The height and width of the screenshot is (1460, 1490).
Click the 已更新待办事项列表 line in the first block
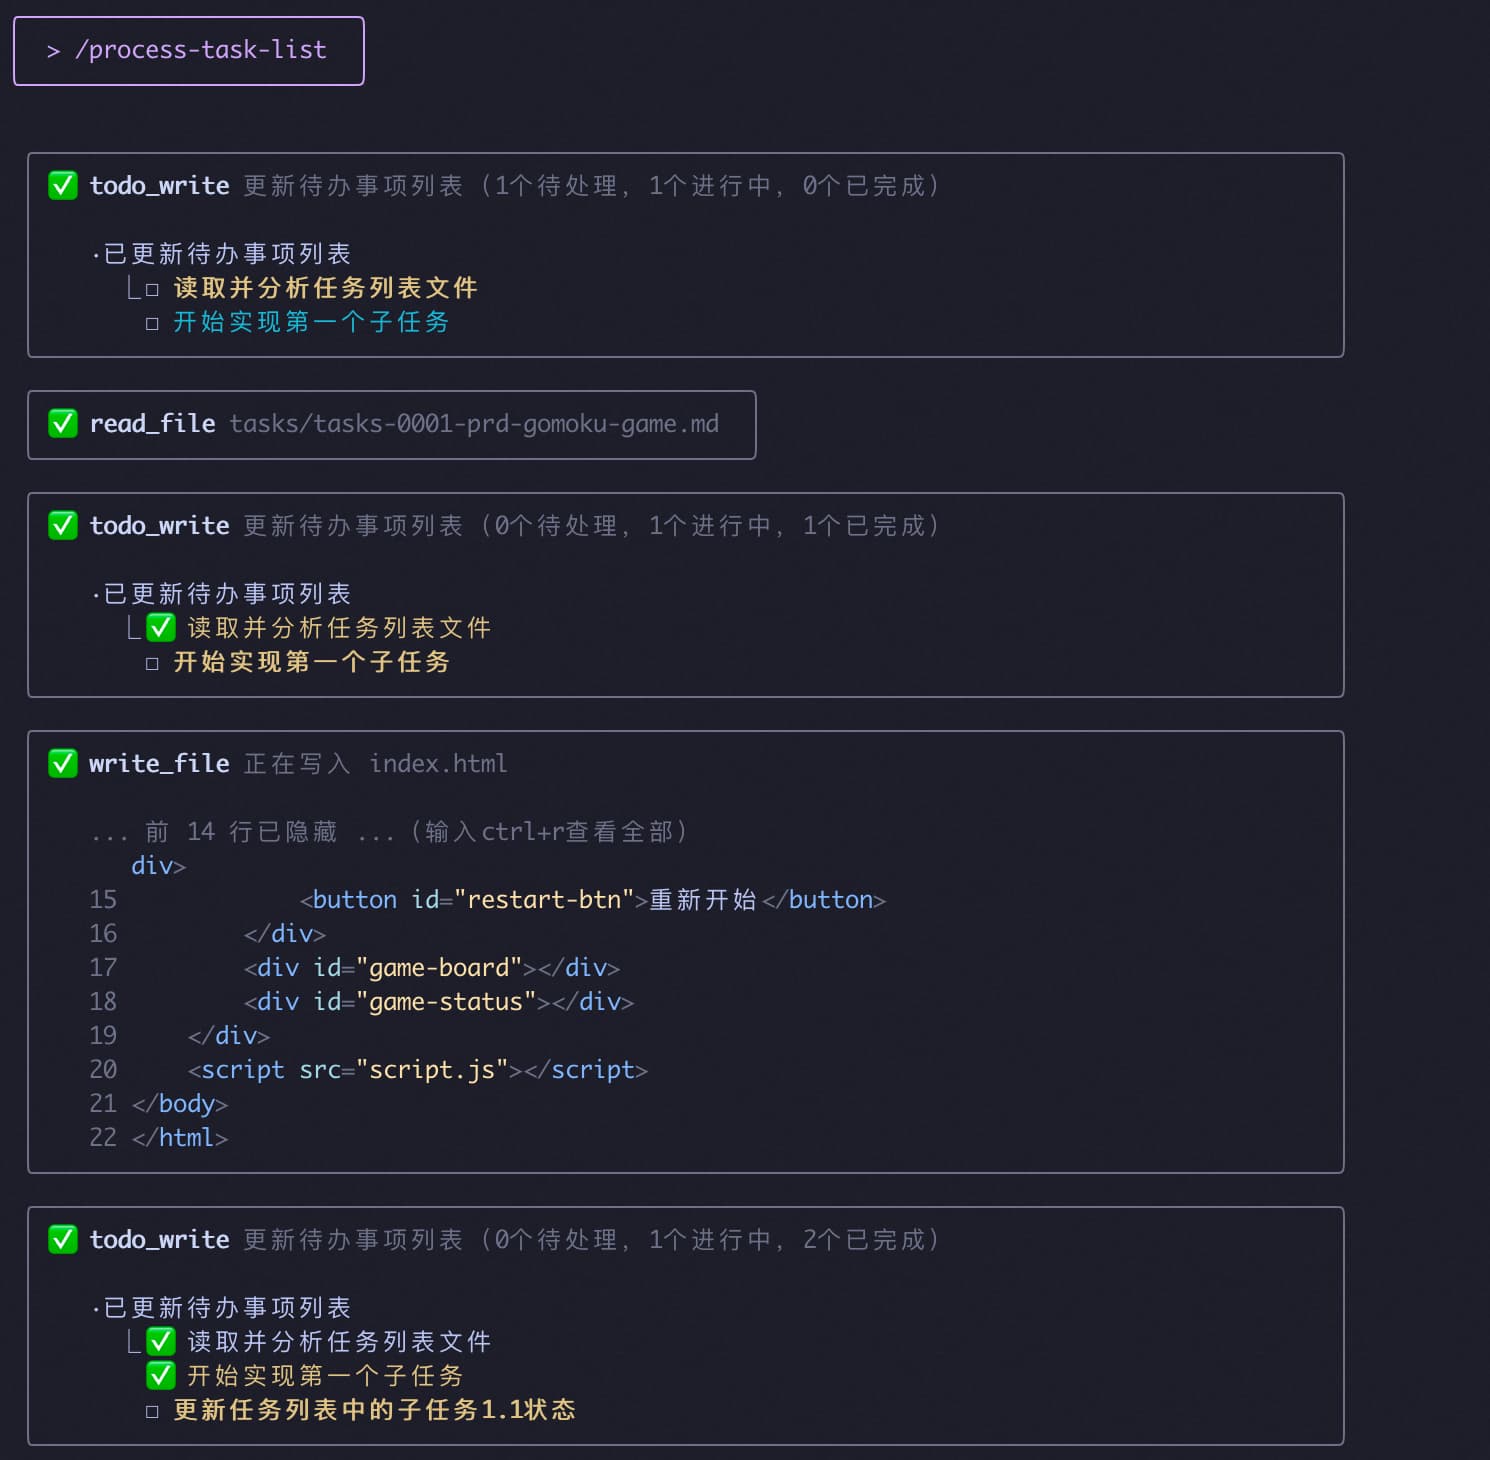[x=227, y=254]
